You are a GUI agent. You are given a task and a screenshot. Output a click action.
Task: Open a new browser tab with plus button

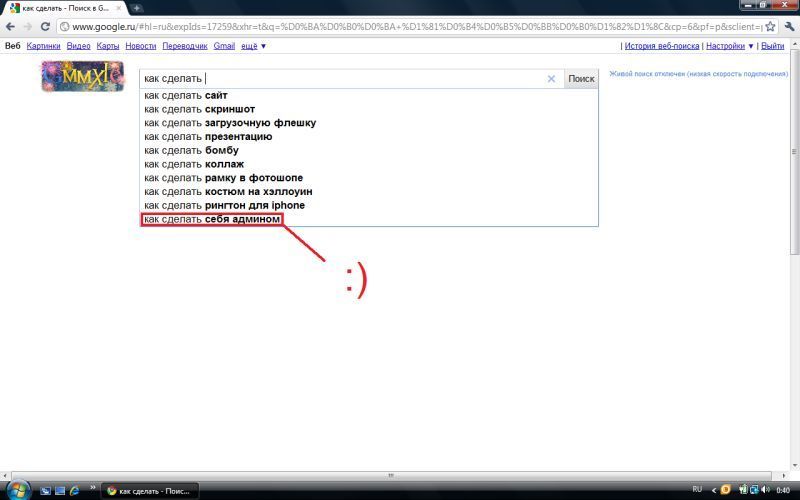point(137,8)
